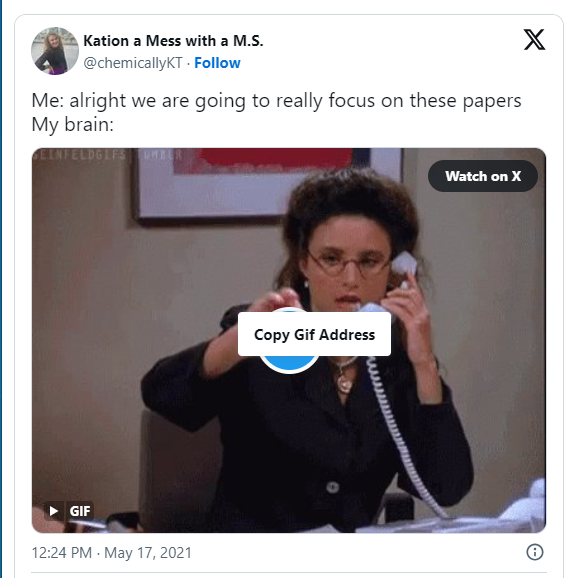The image size is (576, 578).
Task: Open Katie's profile avatar picture
Action: (x=55, y=51)
